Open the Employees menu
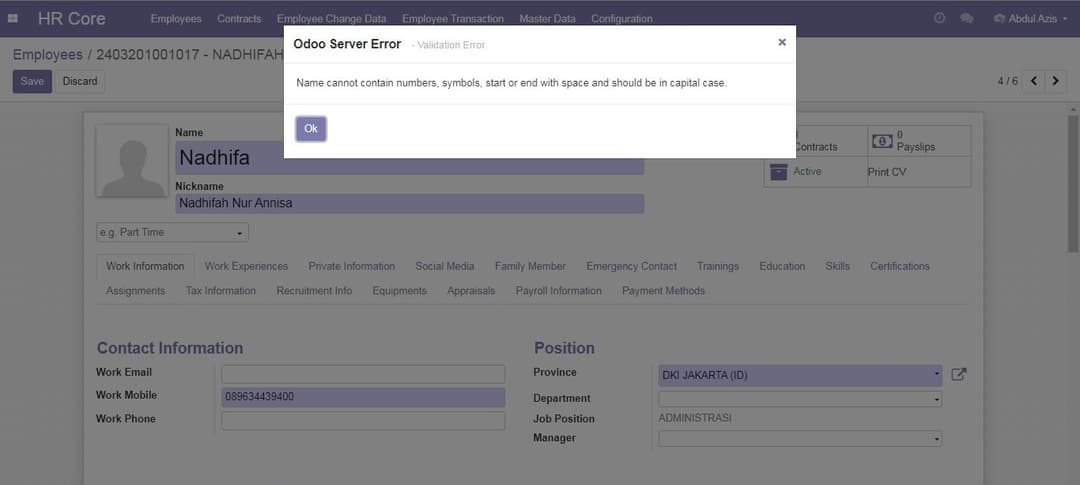The height and width of the screenshot is (485, 1080). pyautogui.click(x=176, y=19)
